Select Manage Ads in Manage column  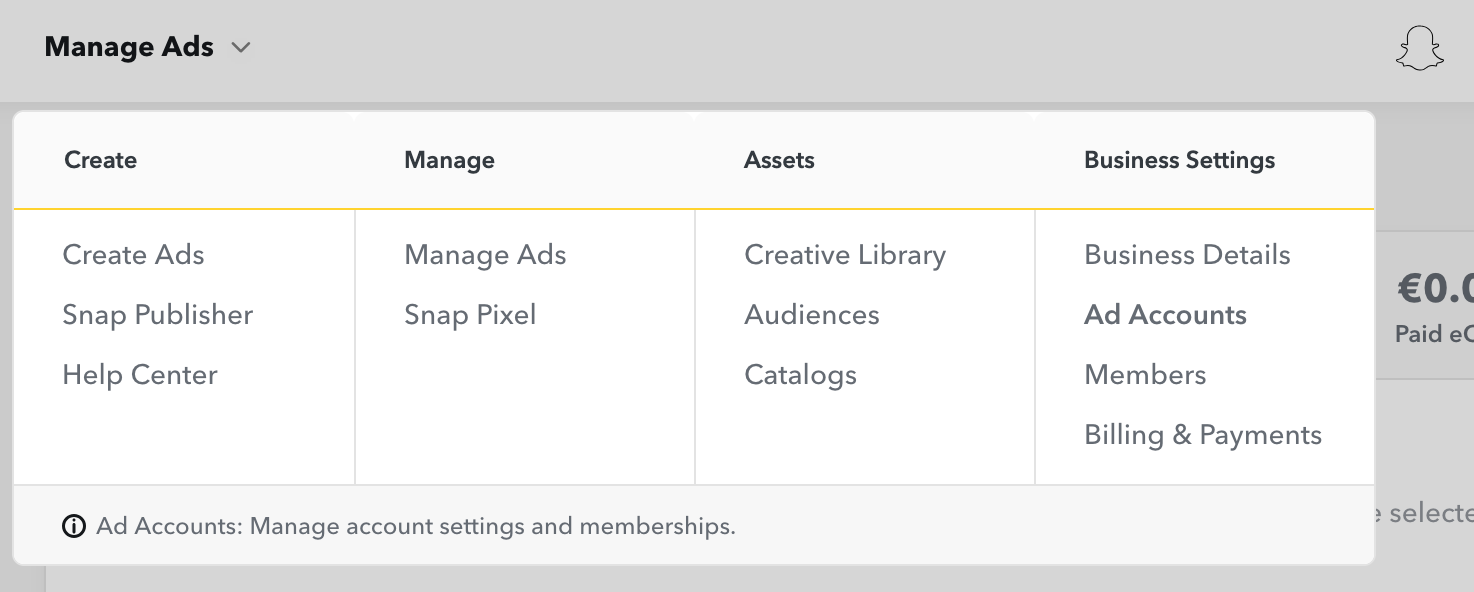[485, 255]
